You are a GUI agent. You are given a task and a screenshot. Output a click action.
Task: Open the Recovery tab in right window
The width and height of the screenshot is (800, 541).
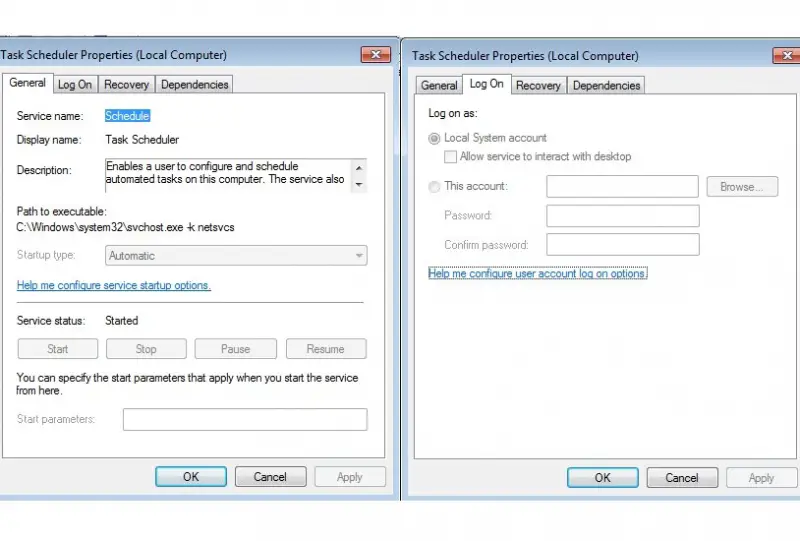(x=538, y=86)
